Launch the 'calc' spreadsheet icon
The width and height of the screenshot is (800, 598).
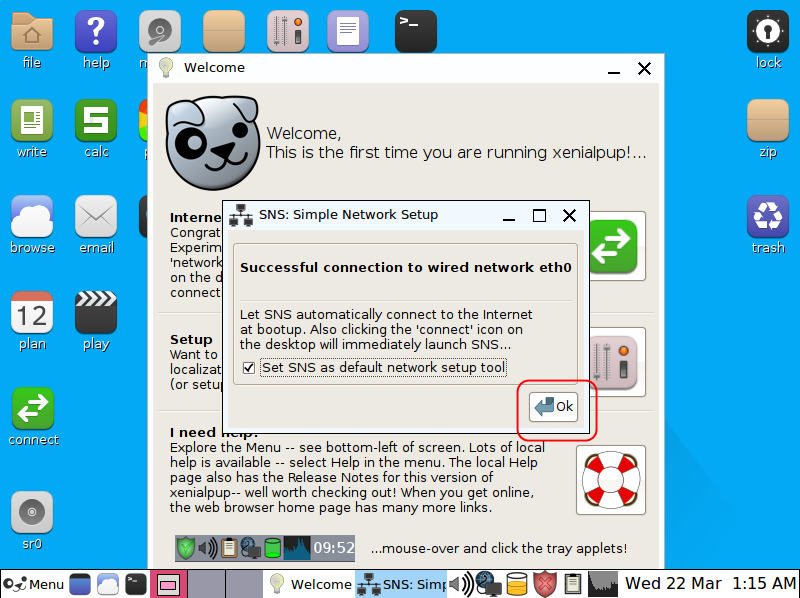96,121
